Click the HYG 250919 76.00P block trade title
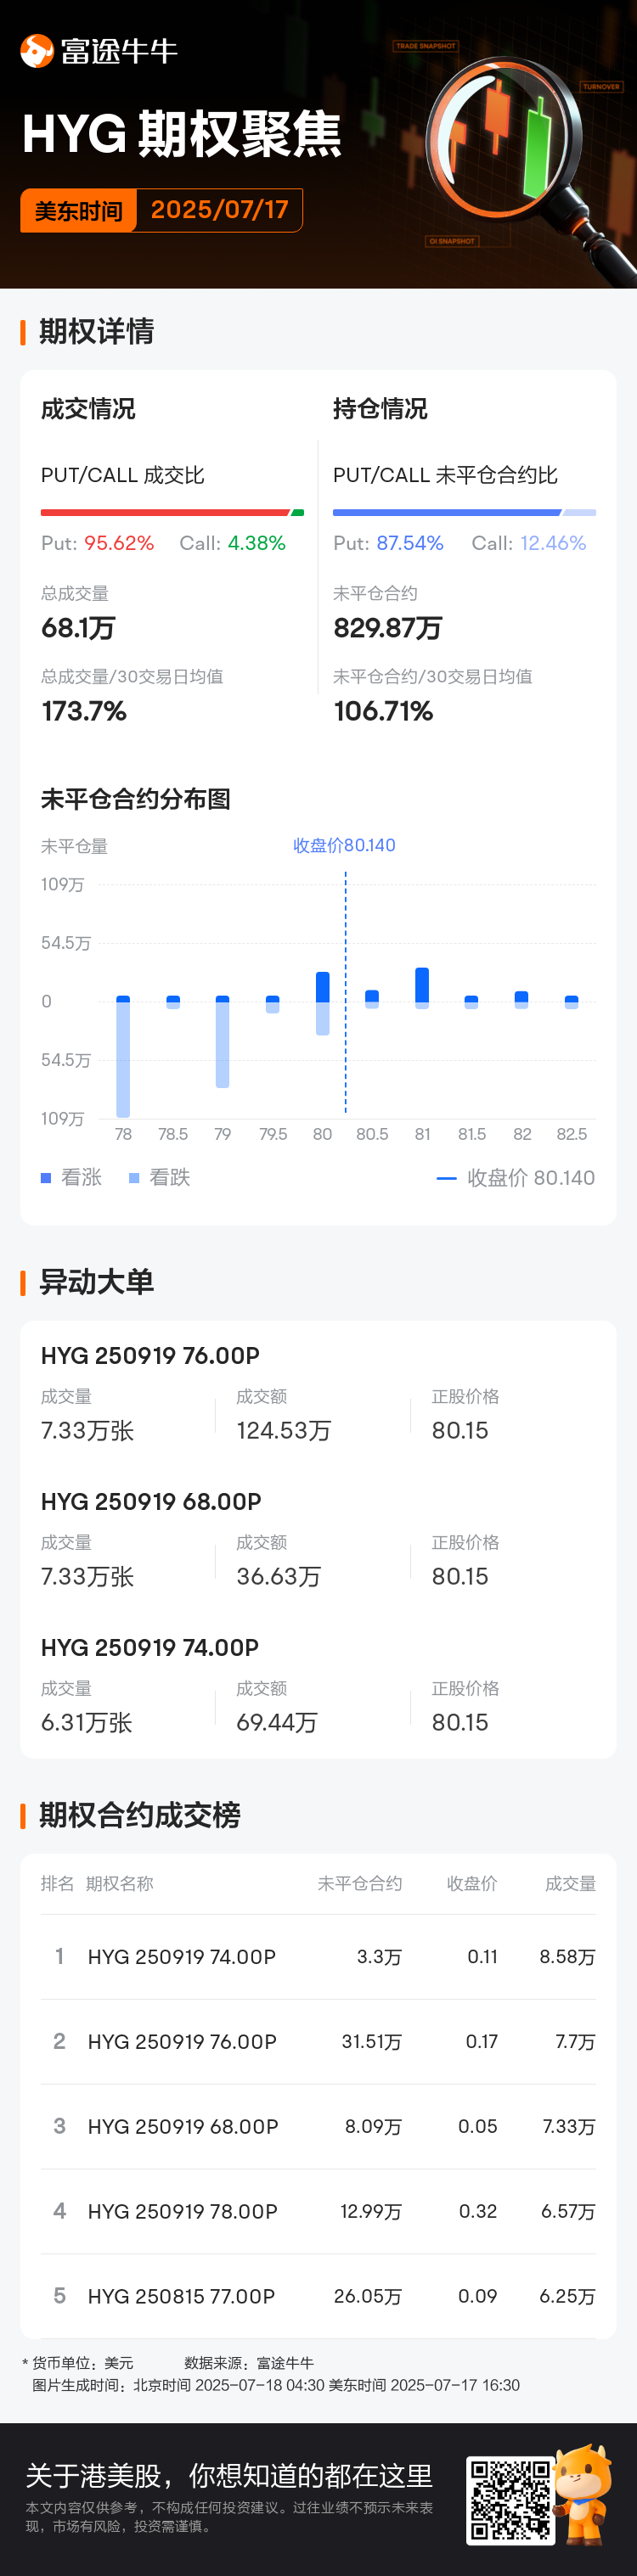Viewport: 637px width, 2576px height. pyautogui.click(x=150, y=1356)
